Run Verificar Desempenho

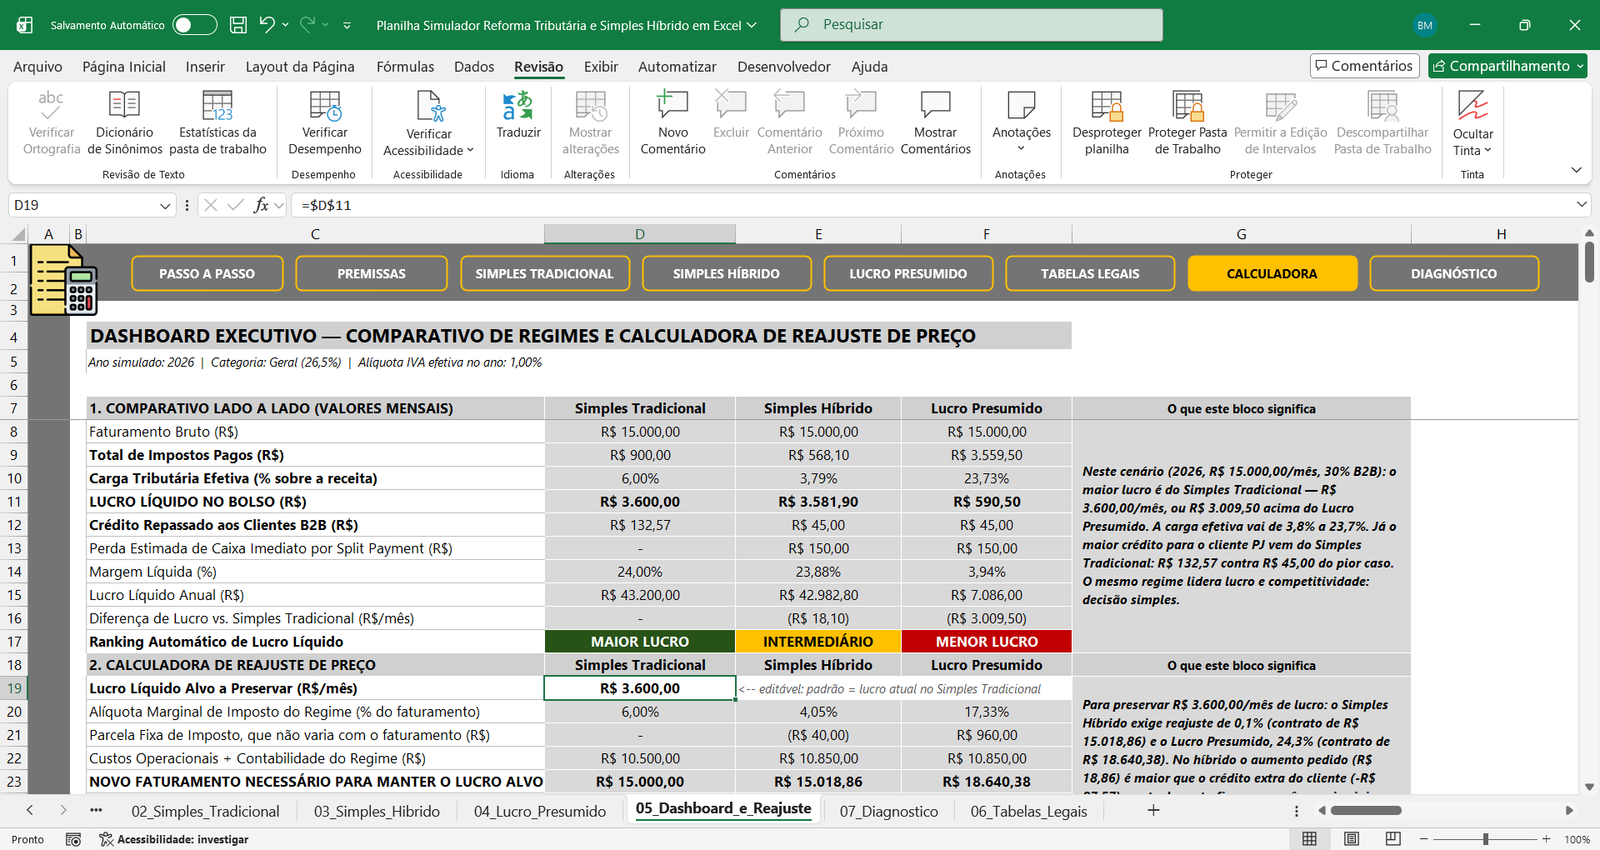[325, 123]
